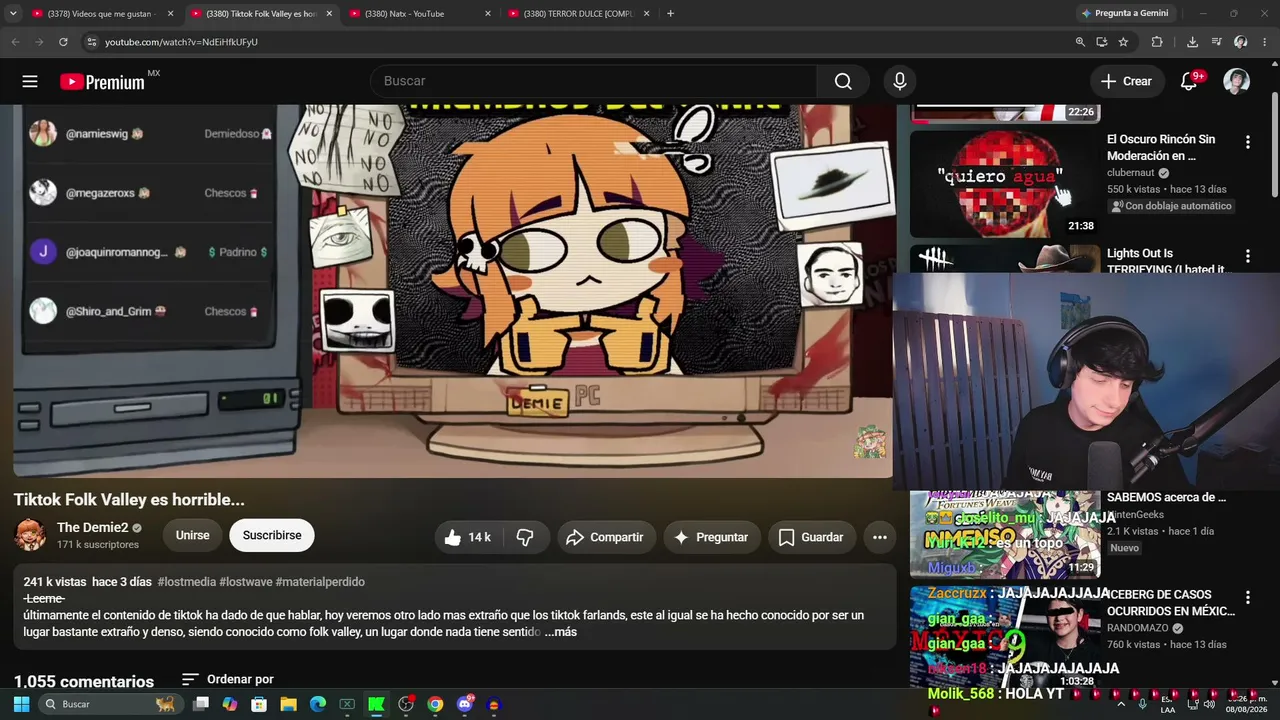Dislike the video with thumbs down
This screenshot has width=1280, height=720.
pos(525,537)
